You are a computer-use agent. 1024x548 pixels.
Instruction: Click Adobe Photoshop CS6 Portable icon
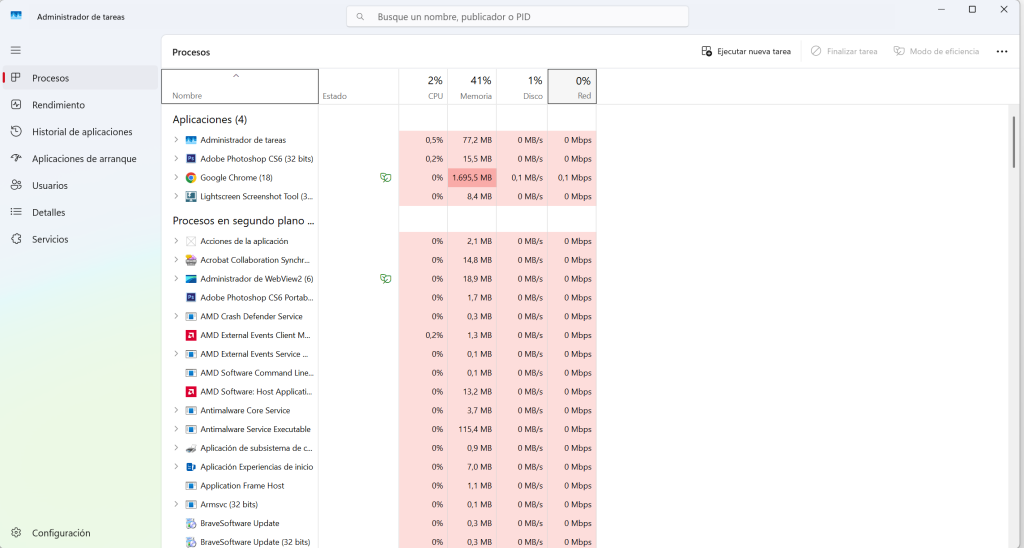191,297
